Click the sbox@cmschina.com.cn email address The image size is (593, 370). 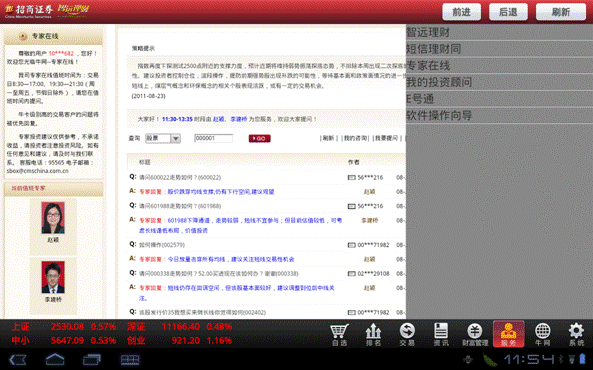pos(37,171)
